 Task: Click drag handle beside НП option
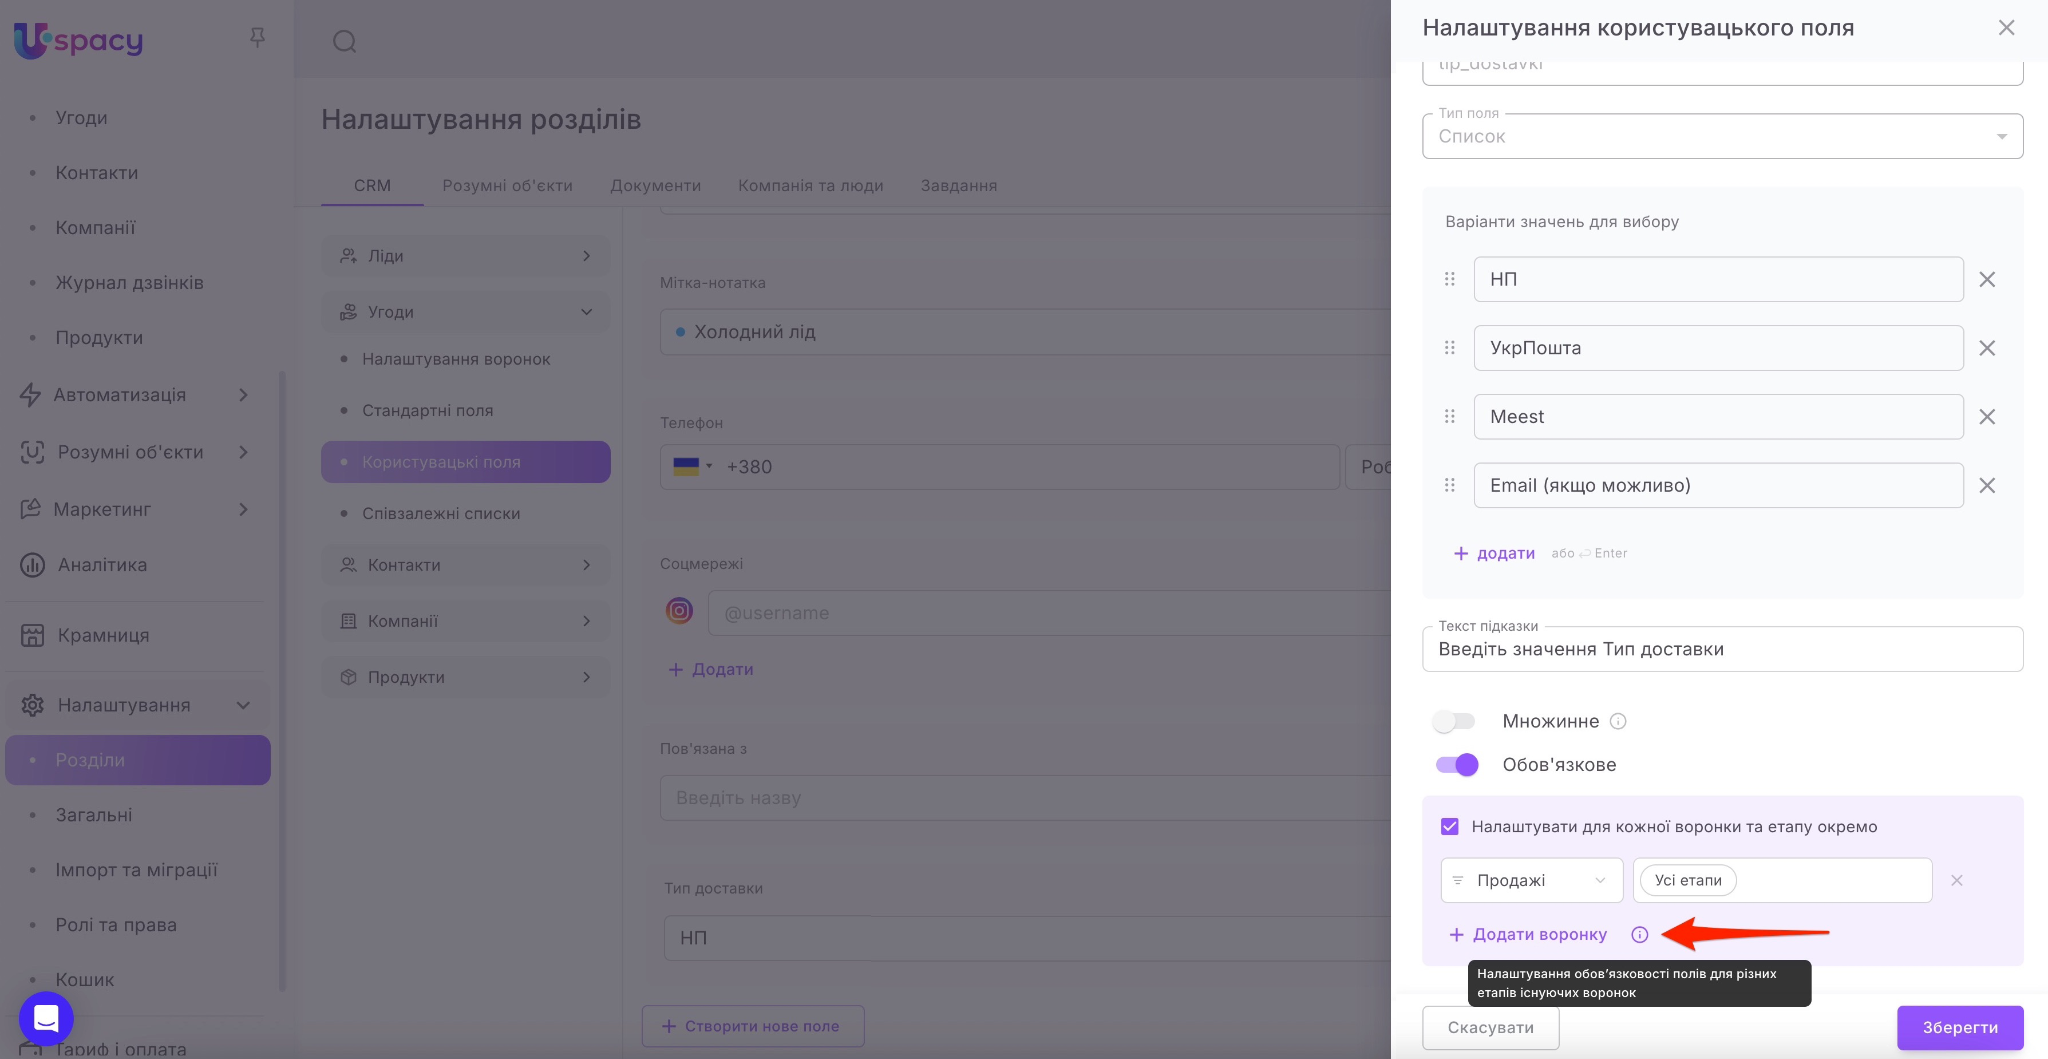pos(1449,279)
